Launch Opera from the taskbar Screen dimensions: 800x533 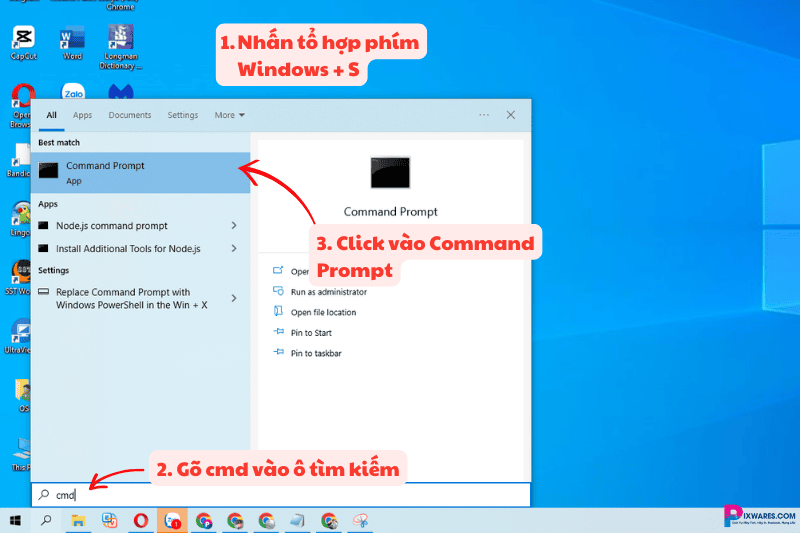(x=141, y=520)
